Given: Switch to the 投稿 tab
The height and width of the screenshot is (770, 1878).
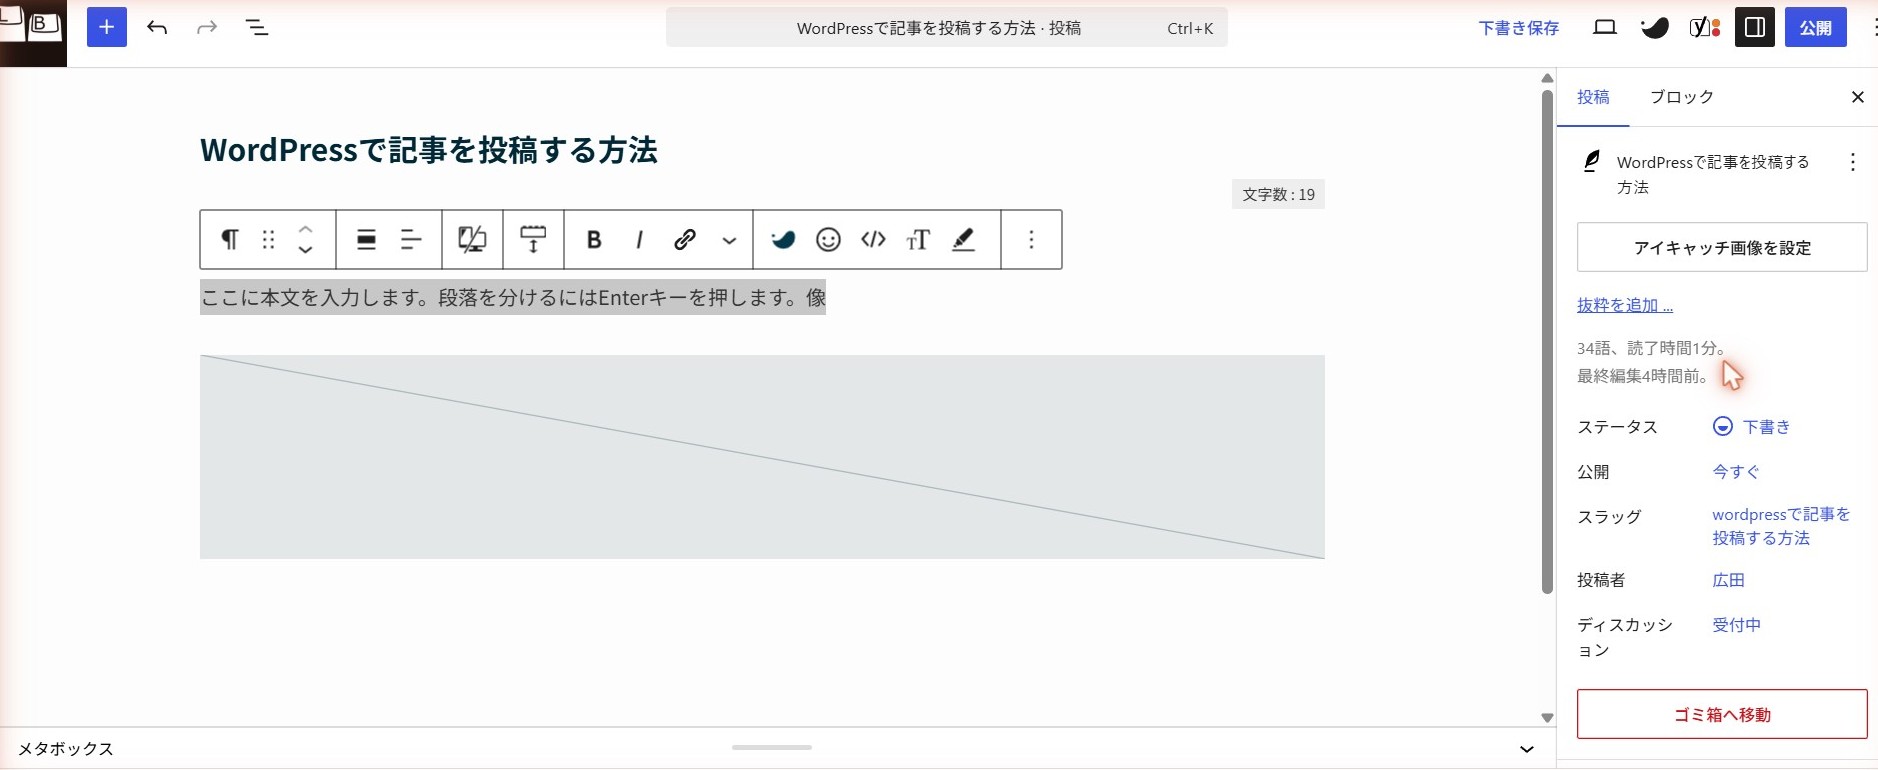Looking at the screenshot, I should tap(1593, 97).
